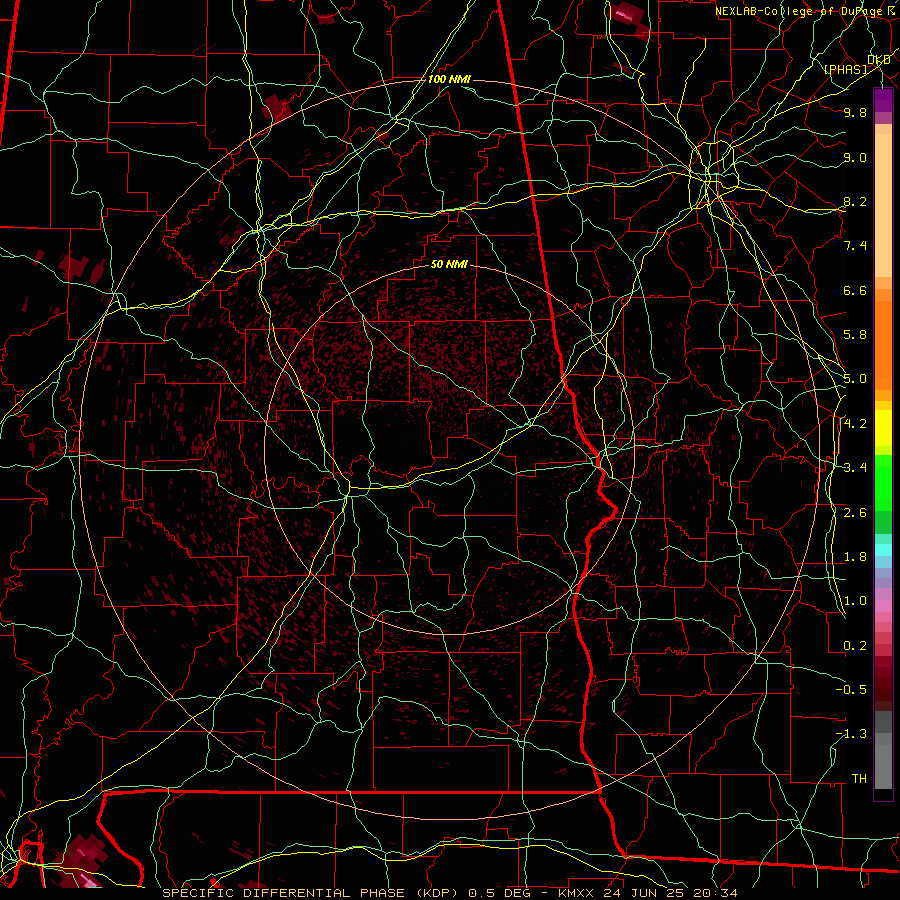Click the cyan segment of the color bar
Viewport: 900px width, 900px height.
(x=883, y=550)
